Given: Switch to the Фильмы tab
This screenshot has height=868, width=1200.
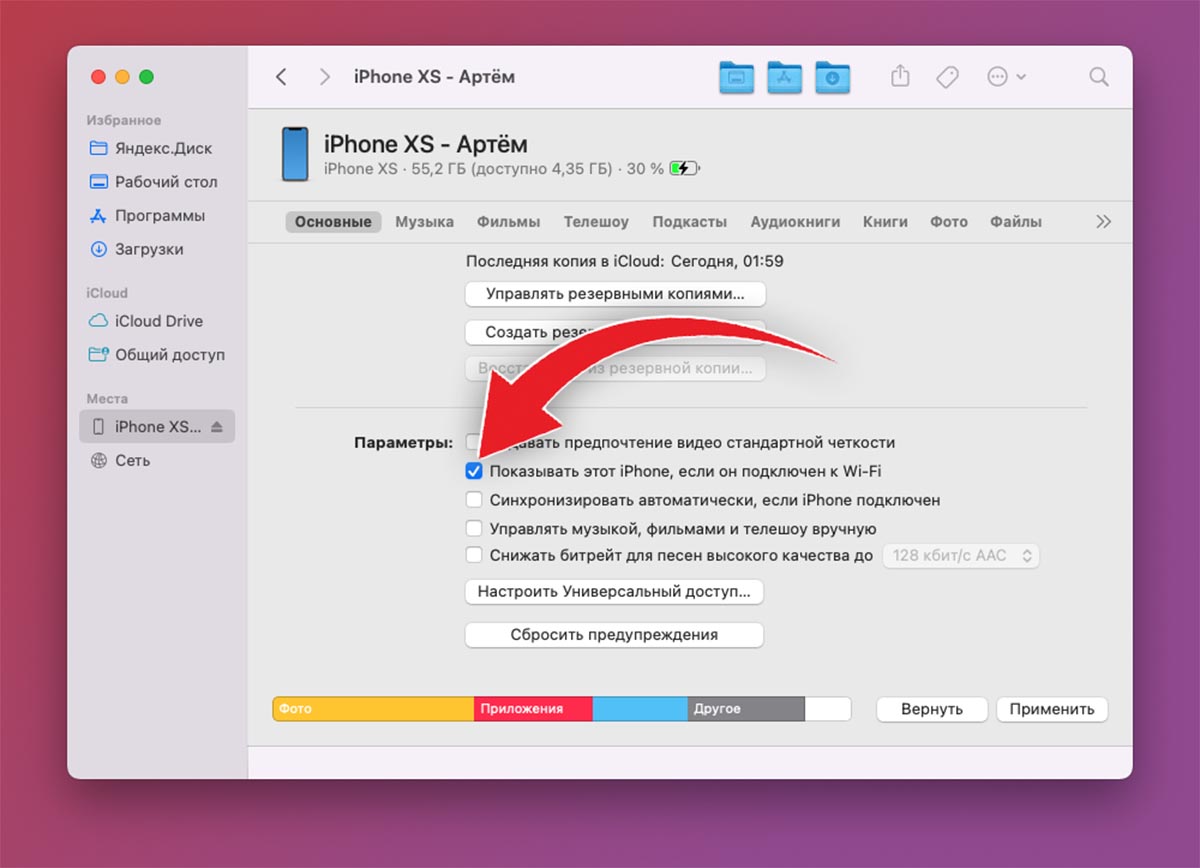Looking at the screenshot, I should coord(508,222).
